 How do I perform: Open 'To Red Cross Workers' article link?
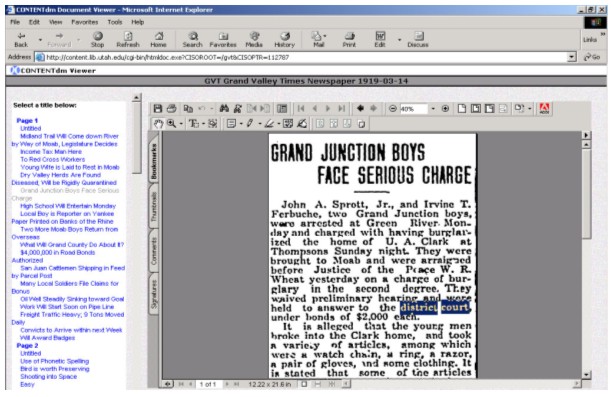click(x=52, y=159)
